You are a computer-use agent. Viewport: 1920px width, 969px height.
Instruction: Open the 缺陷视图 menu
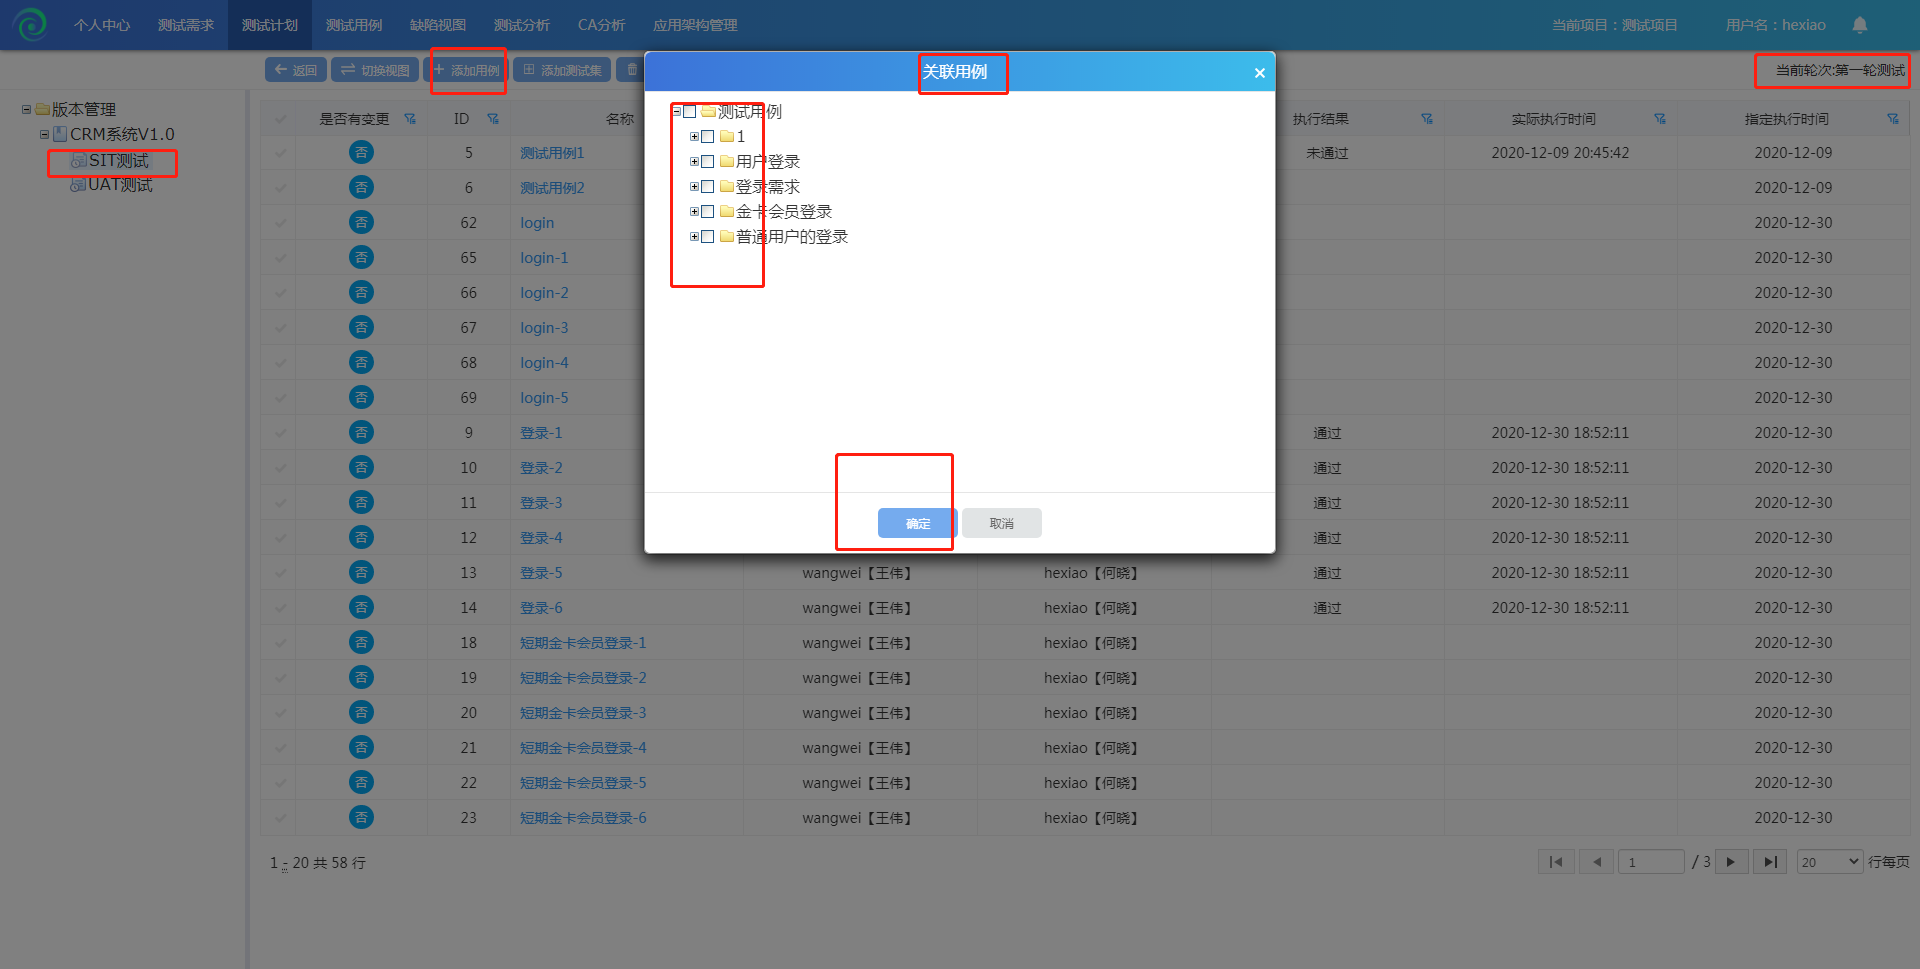438,25
